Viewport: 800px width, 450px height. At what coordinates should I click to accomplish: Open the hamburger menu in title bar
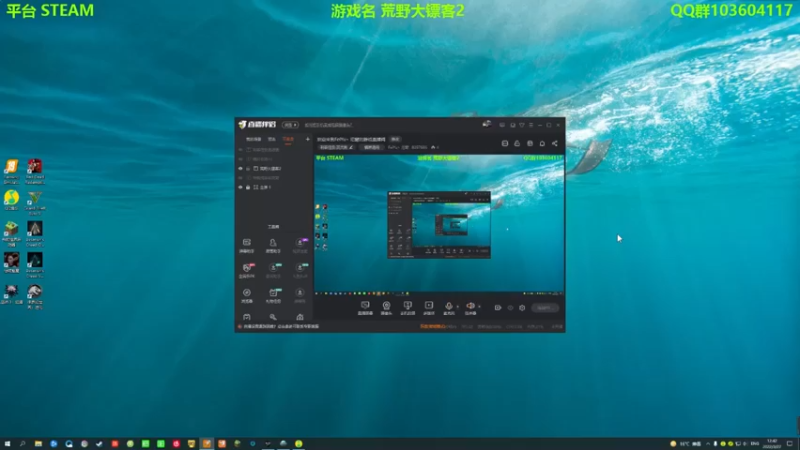531,125
